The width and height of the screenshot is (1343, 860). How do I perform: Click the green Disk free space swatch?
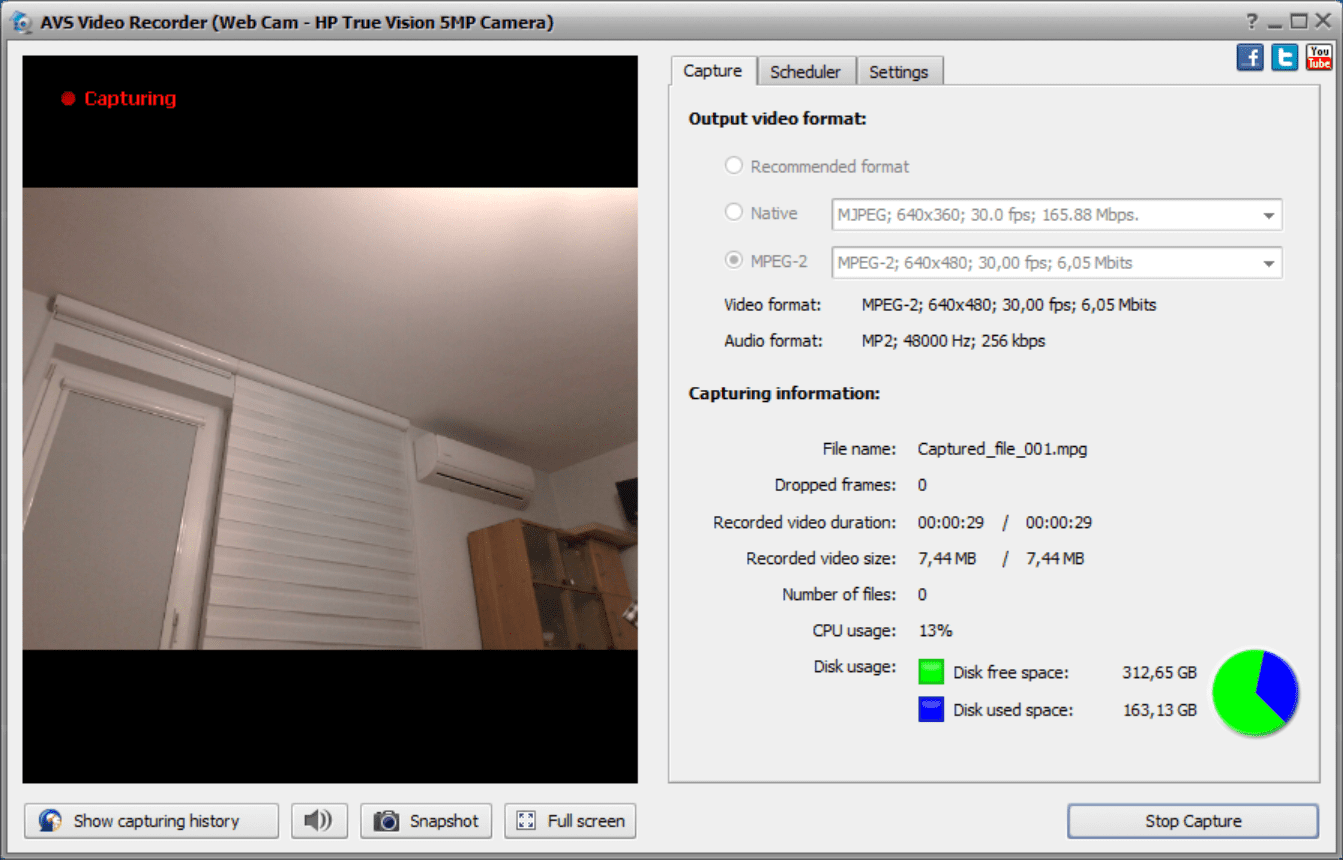pyautogui.click(x=931, y=672)
